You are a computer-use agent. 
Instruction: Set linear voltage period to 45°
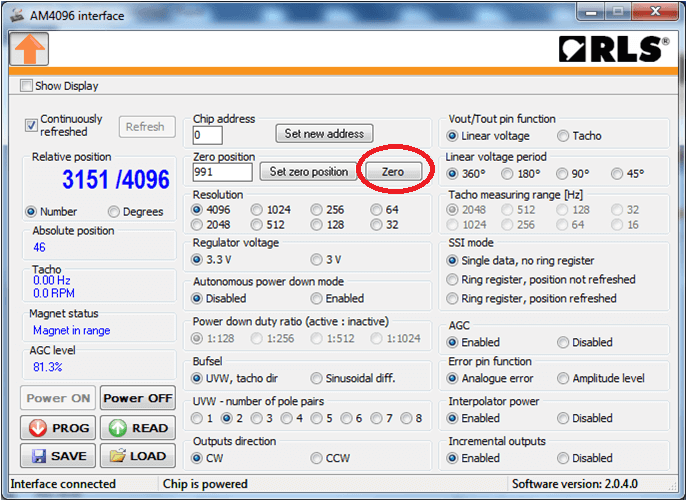(x=628, y=174)
